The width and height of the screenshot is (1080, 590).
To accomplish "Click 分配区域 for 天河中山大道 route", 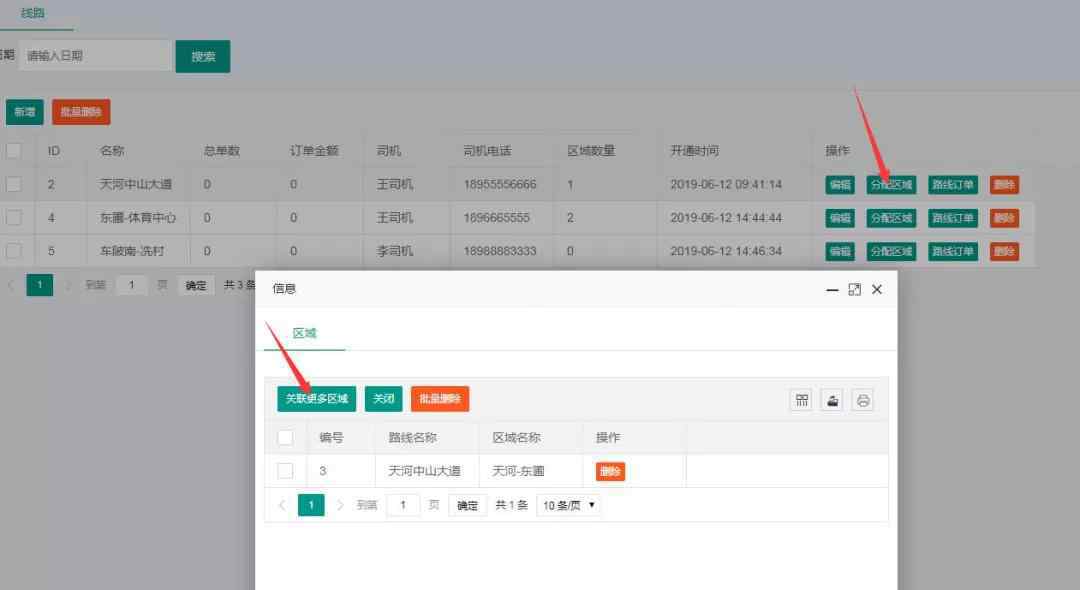I will 891,185.
